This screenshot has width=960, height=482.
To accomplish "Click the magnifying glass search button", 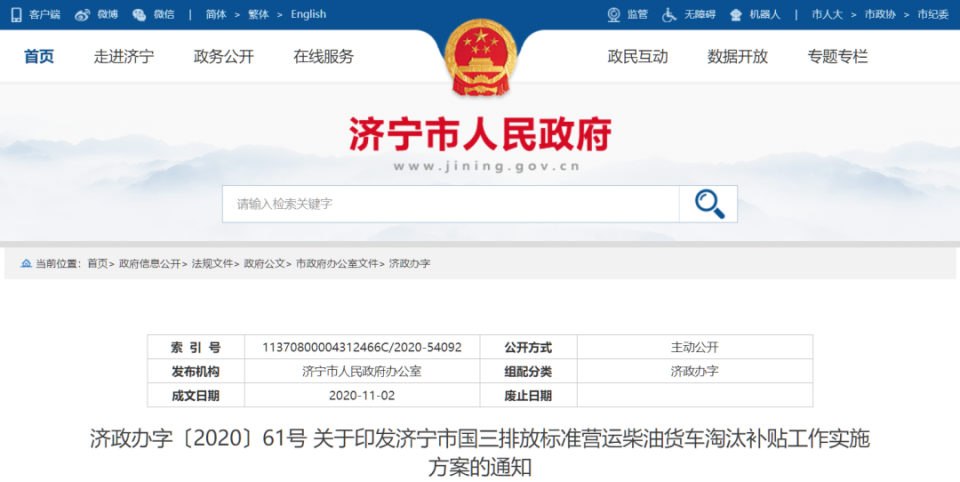I will click(709, 204).
